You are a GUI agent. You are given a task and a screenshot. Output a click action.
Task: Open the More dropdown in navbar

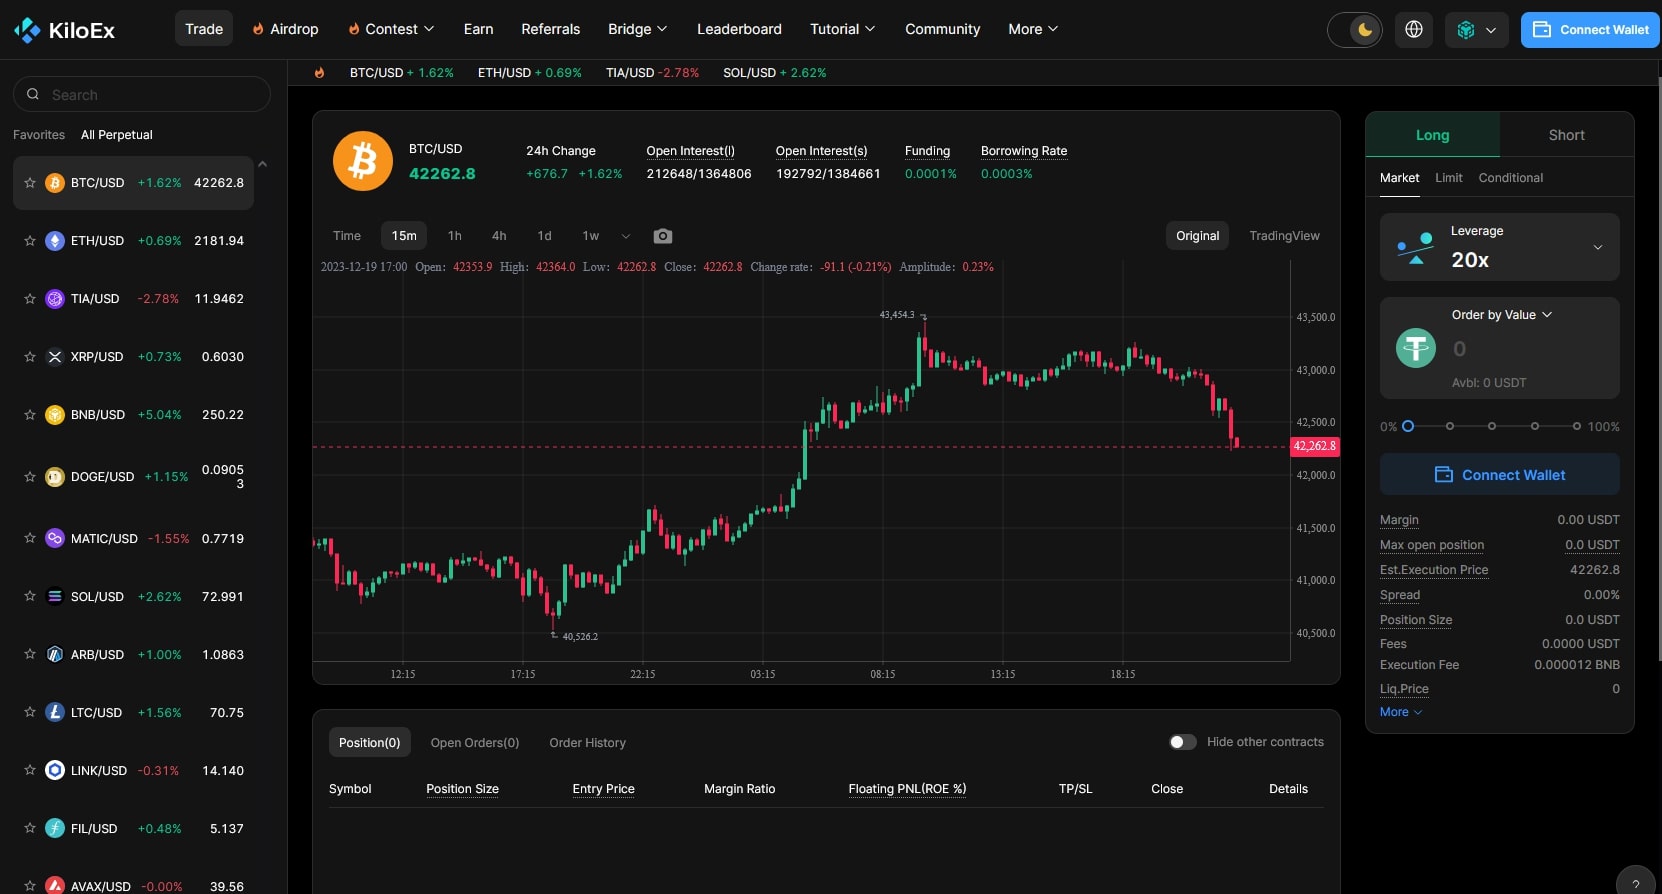[x=1033, y=29]
